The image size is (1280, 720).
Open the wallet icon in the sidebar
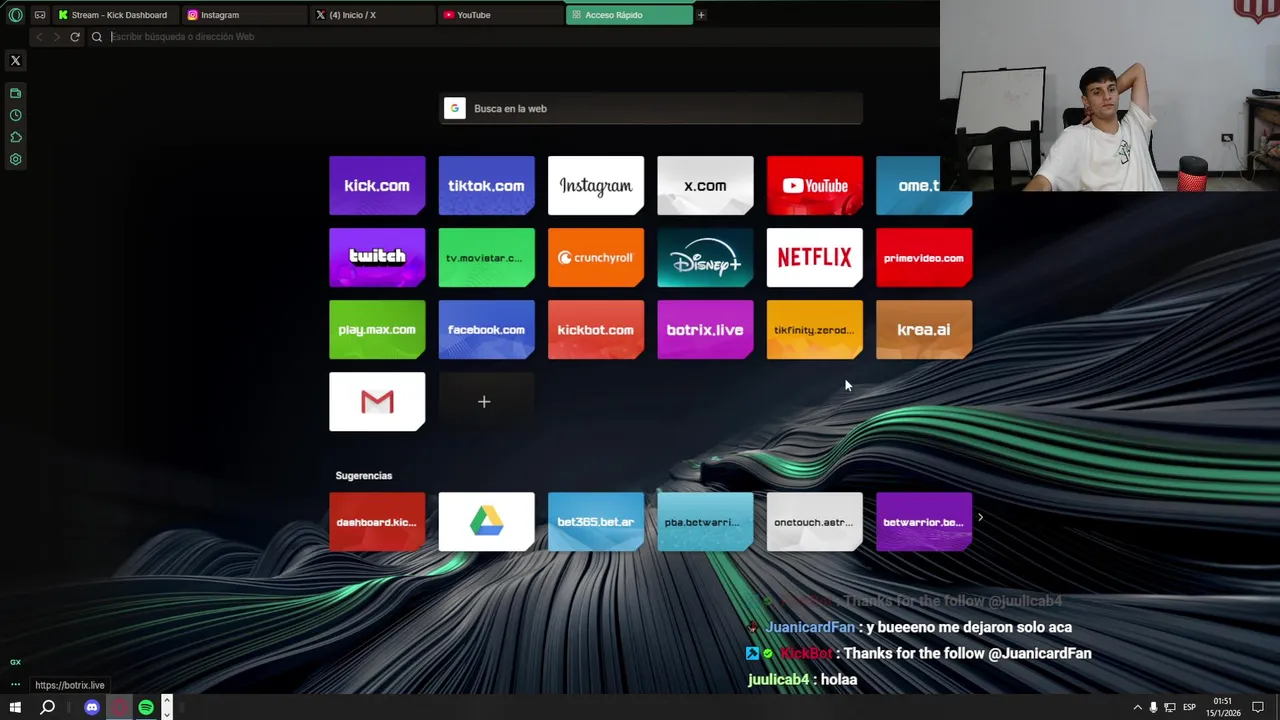click(15, 93)
